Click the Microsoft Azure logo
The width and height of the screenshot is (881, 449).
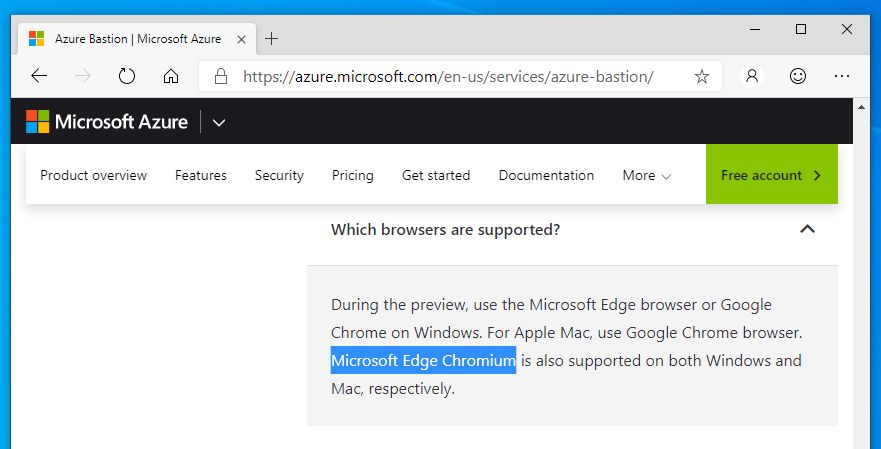(x=107, y=121)
